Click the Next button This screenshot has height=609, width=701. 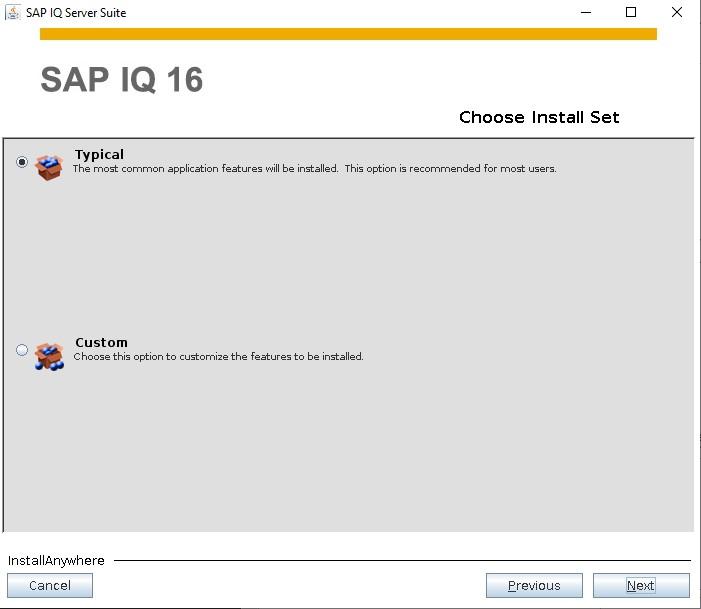(641, 585)
